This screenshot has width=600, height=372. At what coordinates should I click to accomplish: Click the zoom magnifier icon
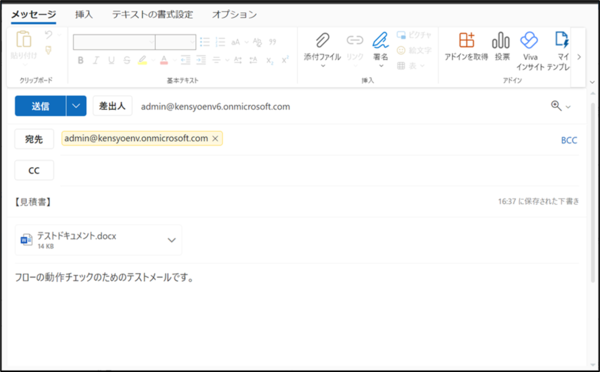click(556, 106)
